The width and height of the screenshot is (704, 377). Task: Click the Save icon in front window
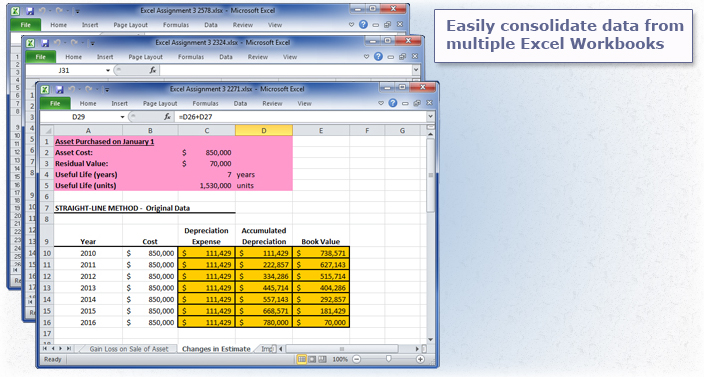(59, 89)
